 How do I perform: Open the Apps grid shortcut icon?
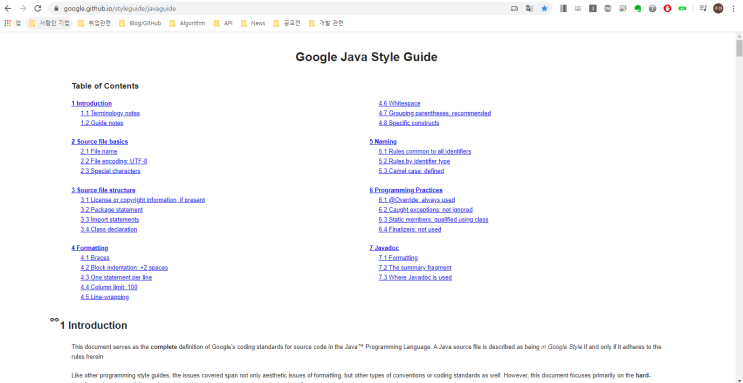coord(8,23)
